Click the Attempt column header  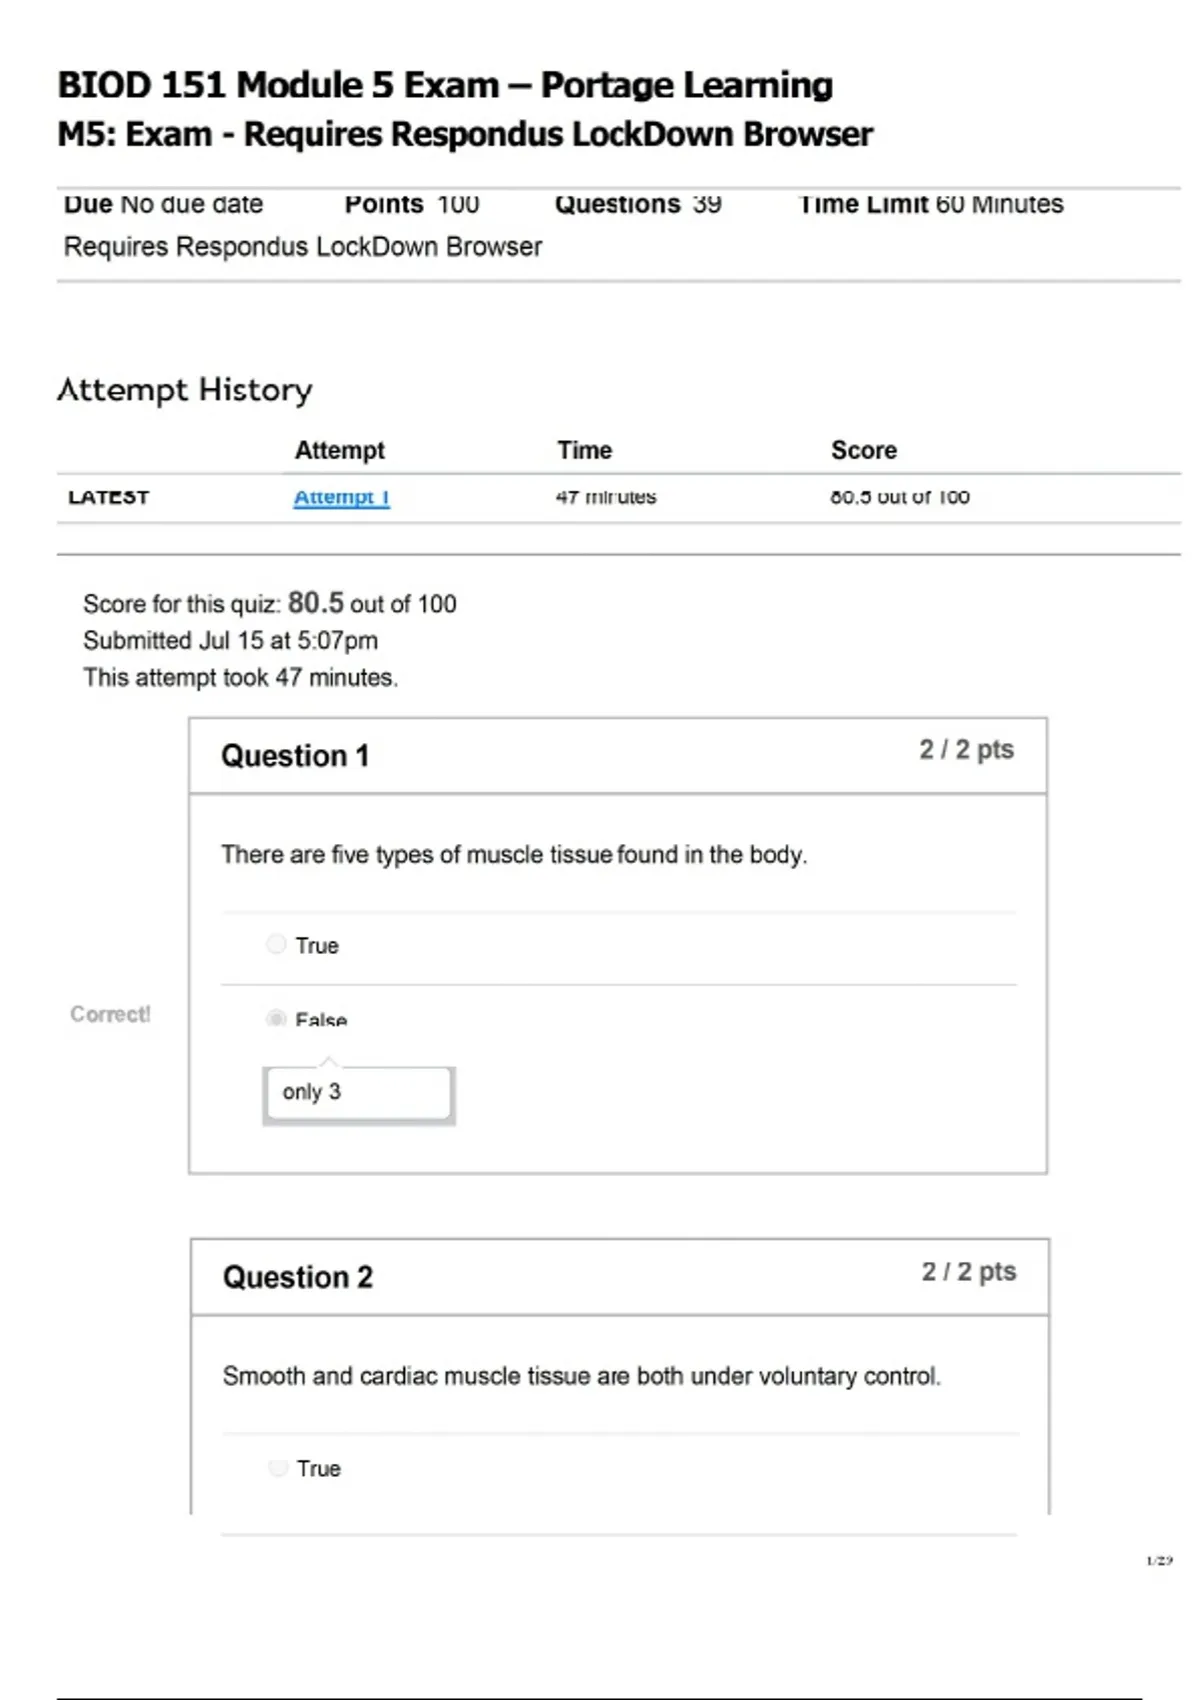pyautogui.click(x=339, y=450)
